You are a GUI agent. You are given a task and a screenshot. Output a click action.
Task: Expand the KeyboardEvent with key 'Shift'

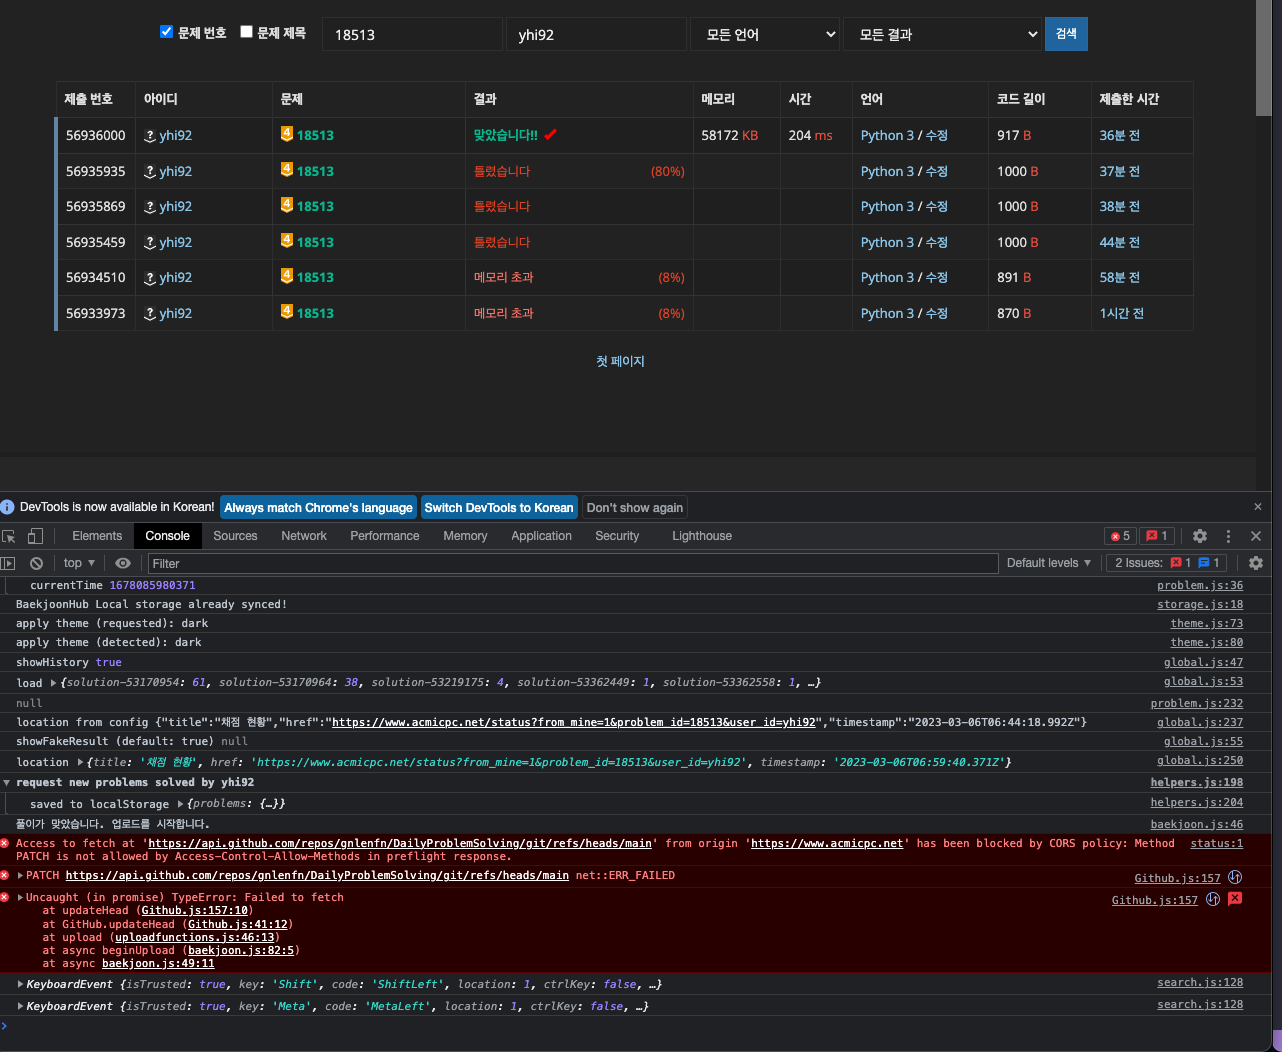[x=21, y=985]
